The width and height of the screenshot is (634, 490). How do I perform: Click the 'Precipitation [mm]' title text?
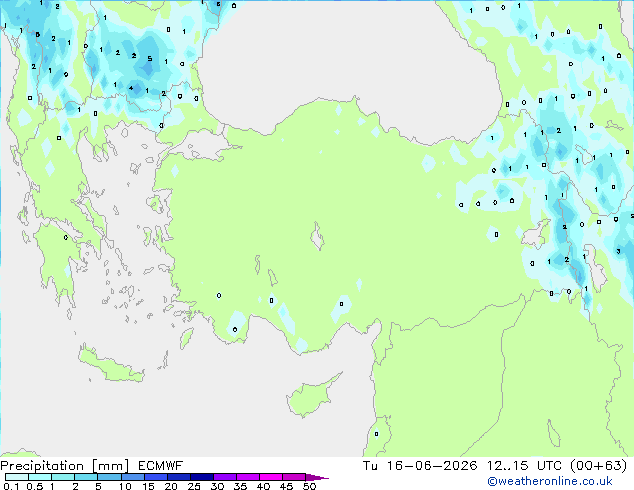[x=65, y=466]
